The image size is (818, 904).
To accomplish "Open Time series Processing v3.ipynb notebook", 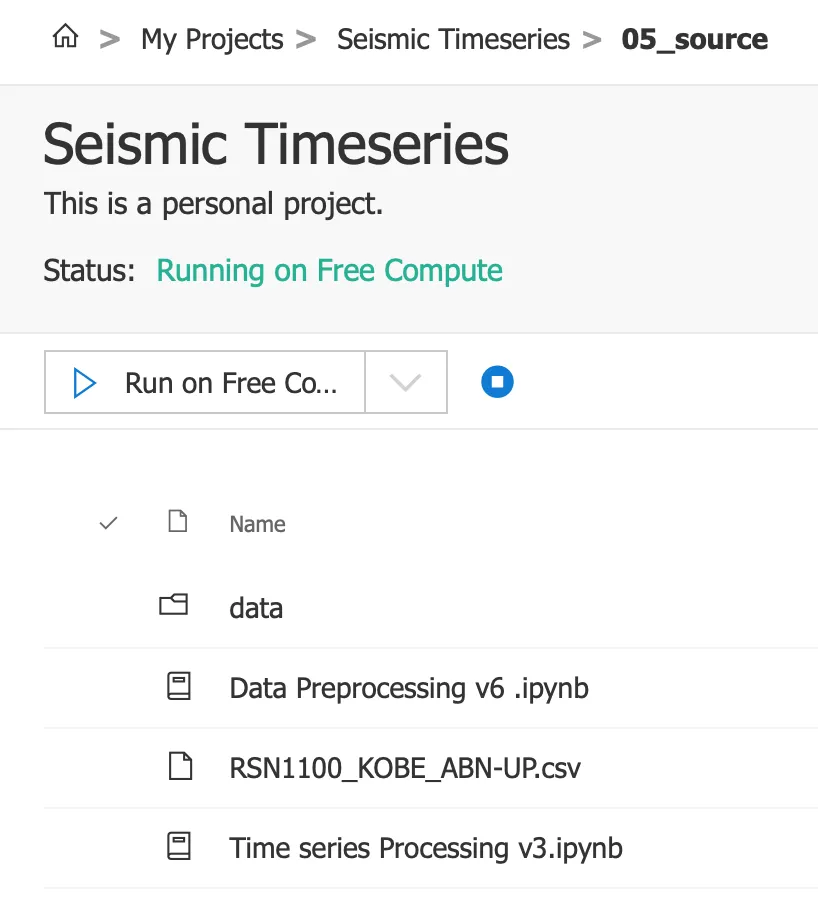I will coord(426,848).
